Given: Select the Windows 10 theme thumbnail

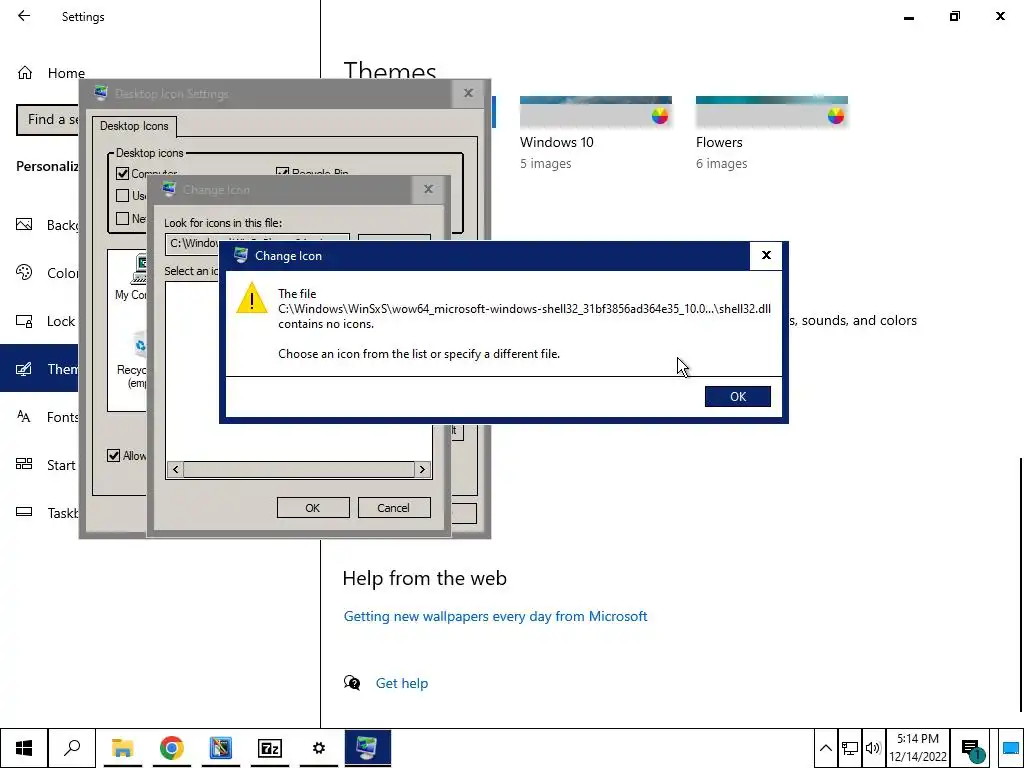Looking at the screenshot, I should coord(596,112).
